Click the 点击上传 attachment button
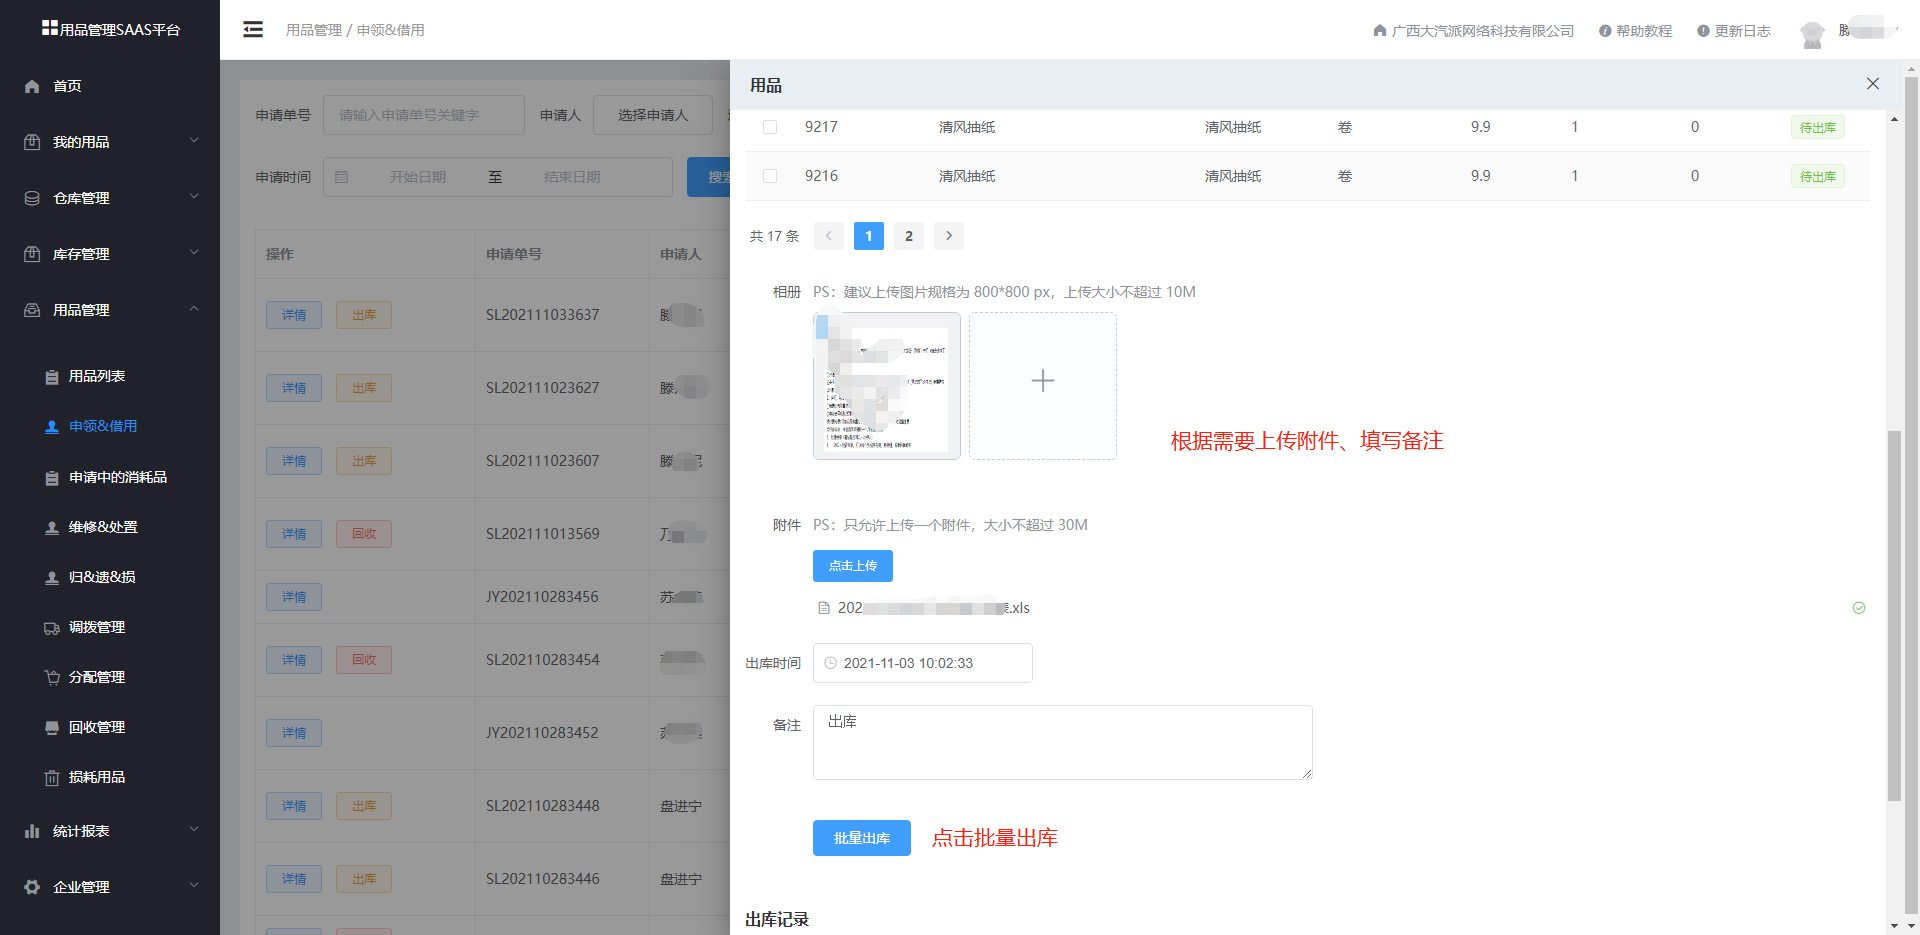This screenshot has height=935, width=1920. pyautogui.click(x=853, y=566)
